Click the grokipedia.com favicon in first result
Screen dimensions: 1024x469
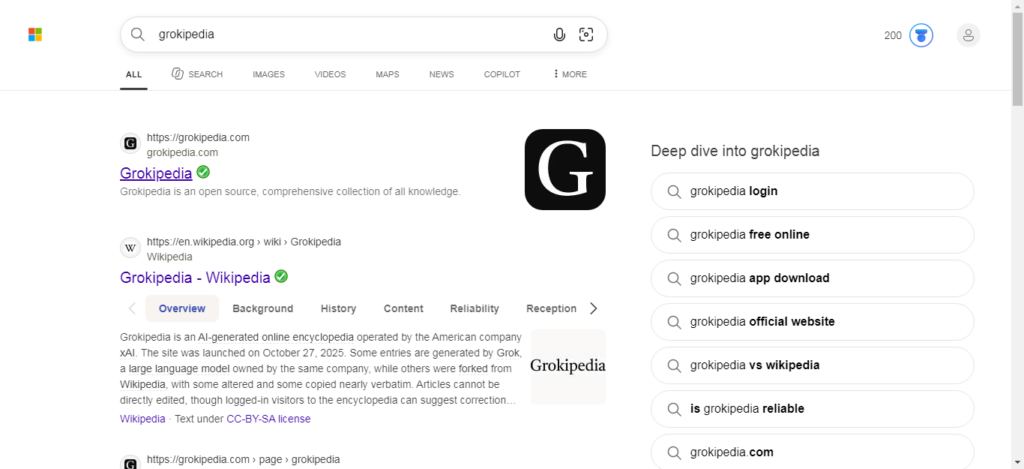[131, 143]
